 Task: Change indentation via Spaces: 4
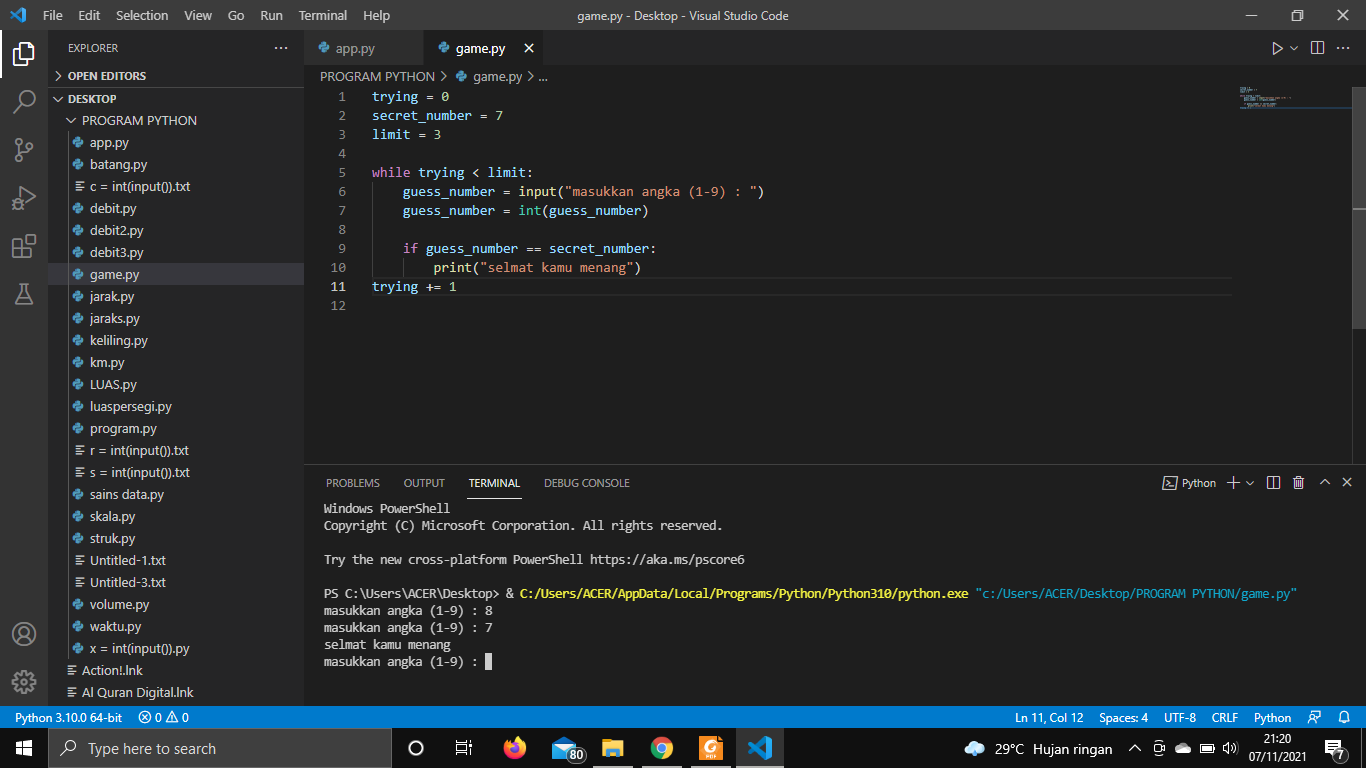point(1124,718)
